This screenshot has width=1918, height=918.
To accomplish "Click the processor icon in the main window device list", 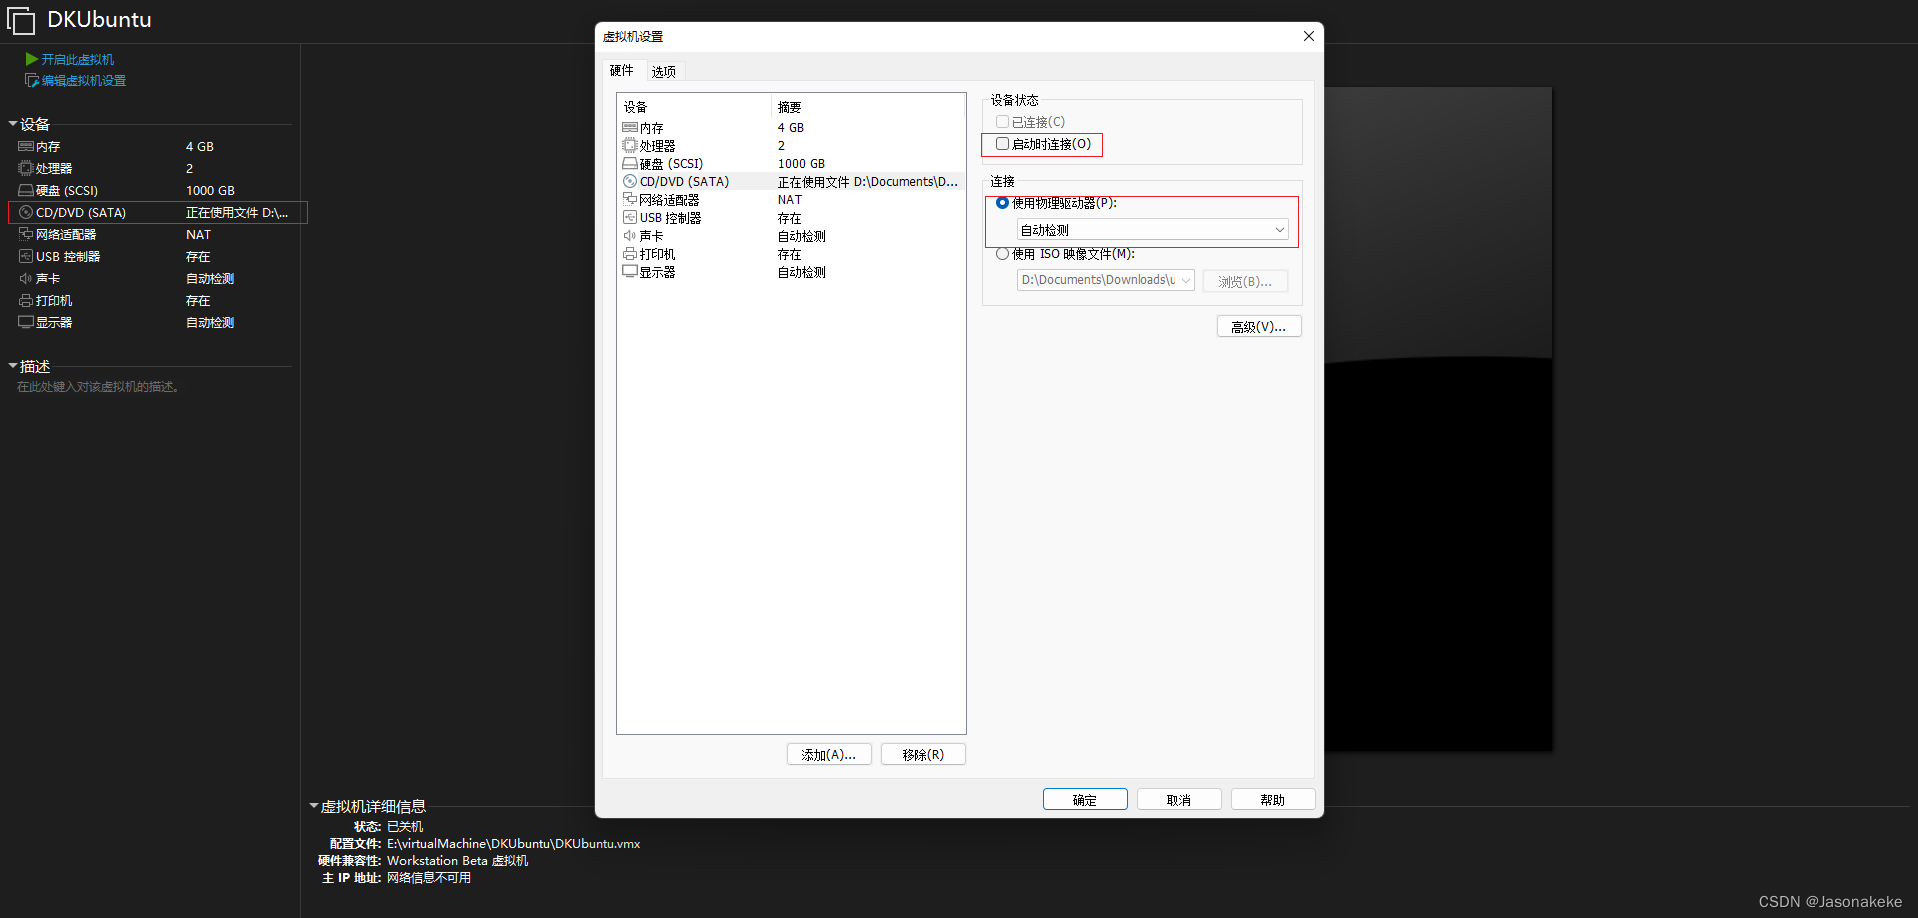I will (26, 168).
